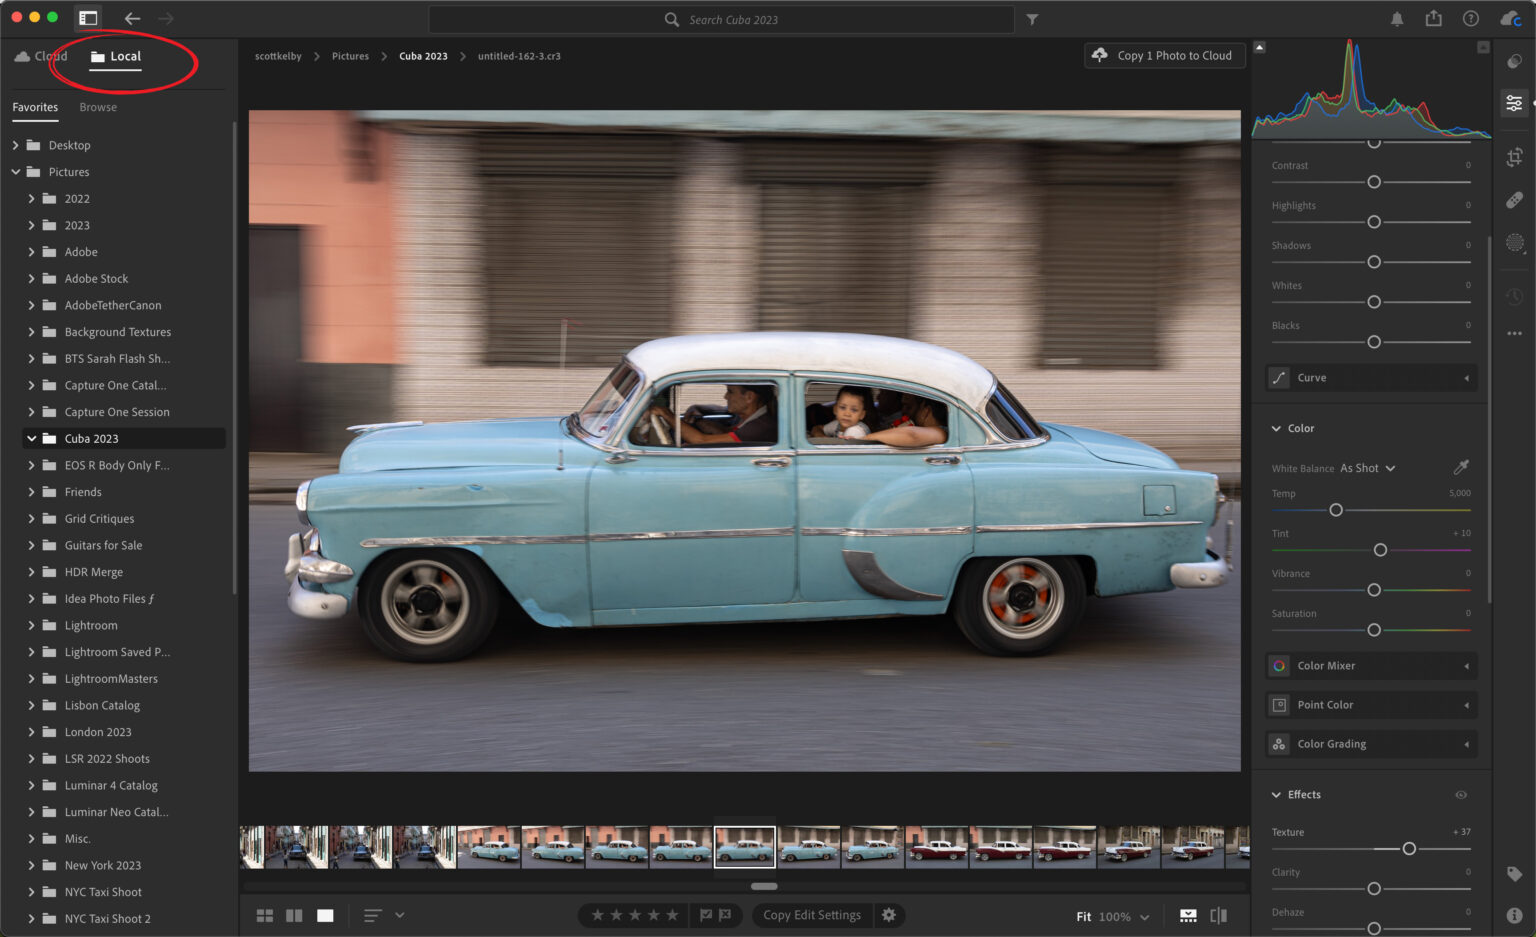Collapse the Color section
Image resolution: width=1536 pixels, height=937 pixels.
pyautogui.click(x=1277, y=428)
